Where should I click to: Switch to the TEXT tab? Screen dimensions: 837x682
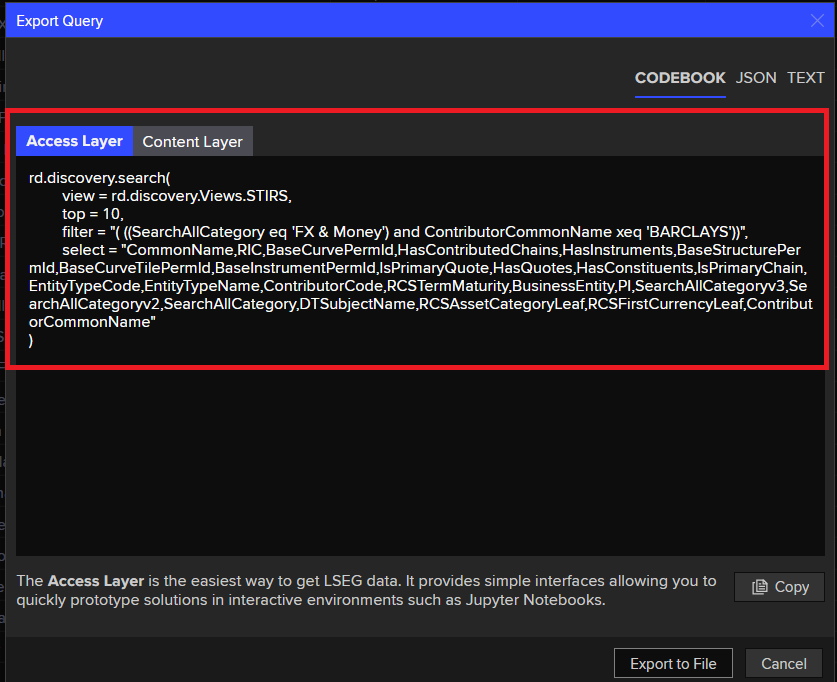[x=806, y=78]
